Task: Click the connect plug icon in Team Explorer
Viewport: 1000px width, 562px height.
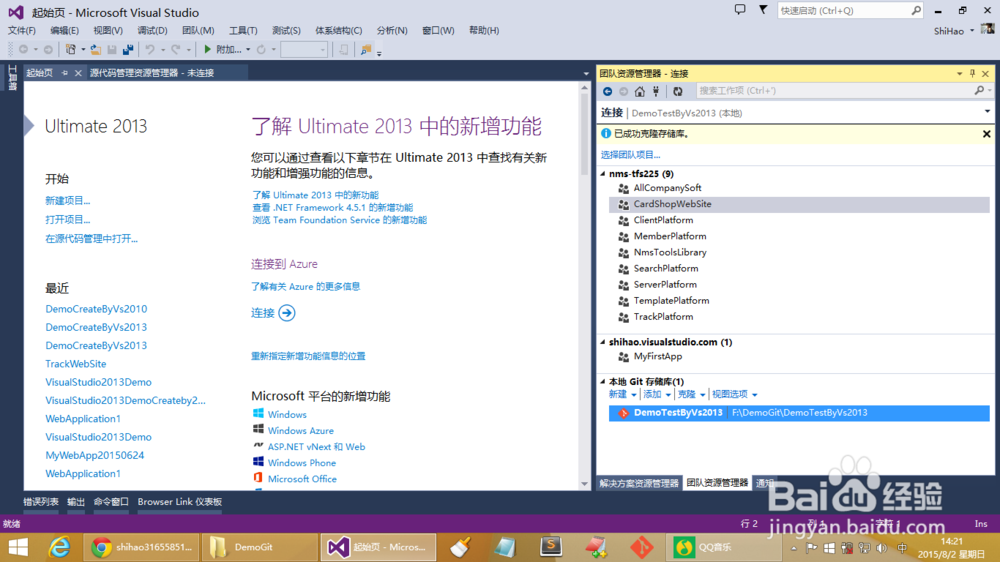Action: pyautogui.click(x=656, y=91)
